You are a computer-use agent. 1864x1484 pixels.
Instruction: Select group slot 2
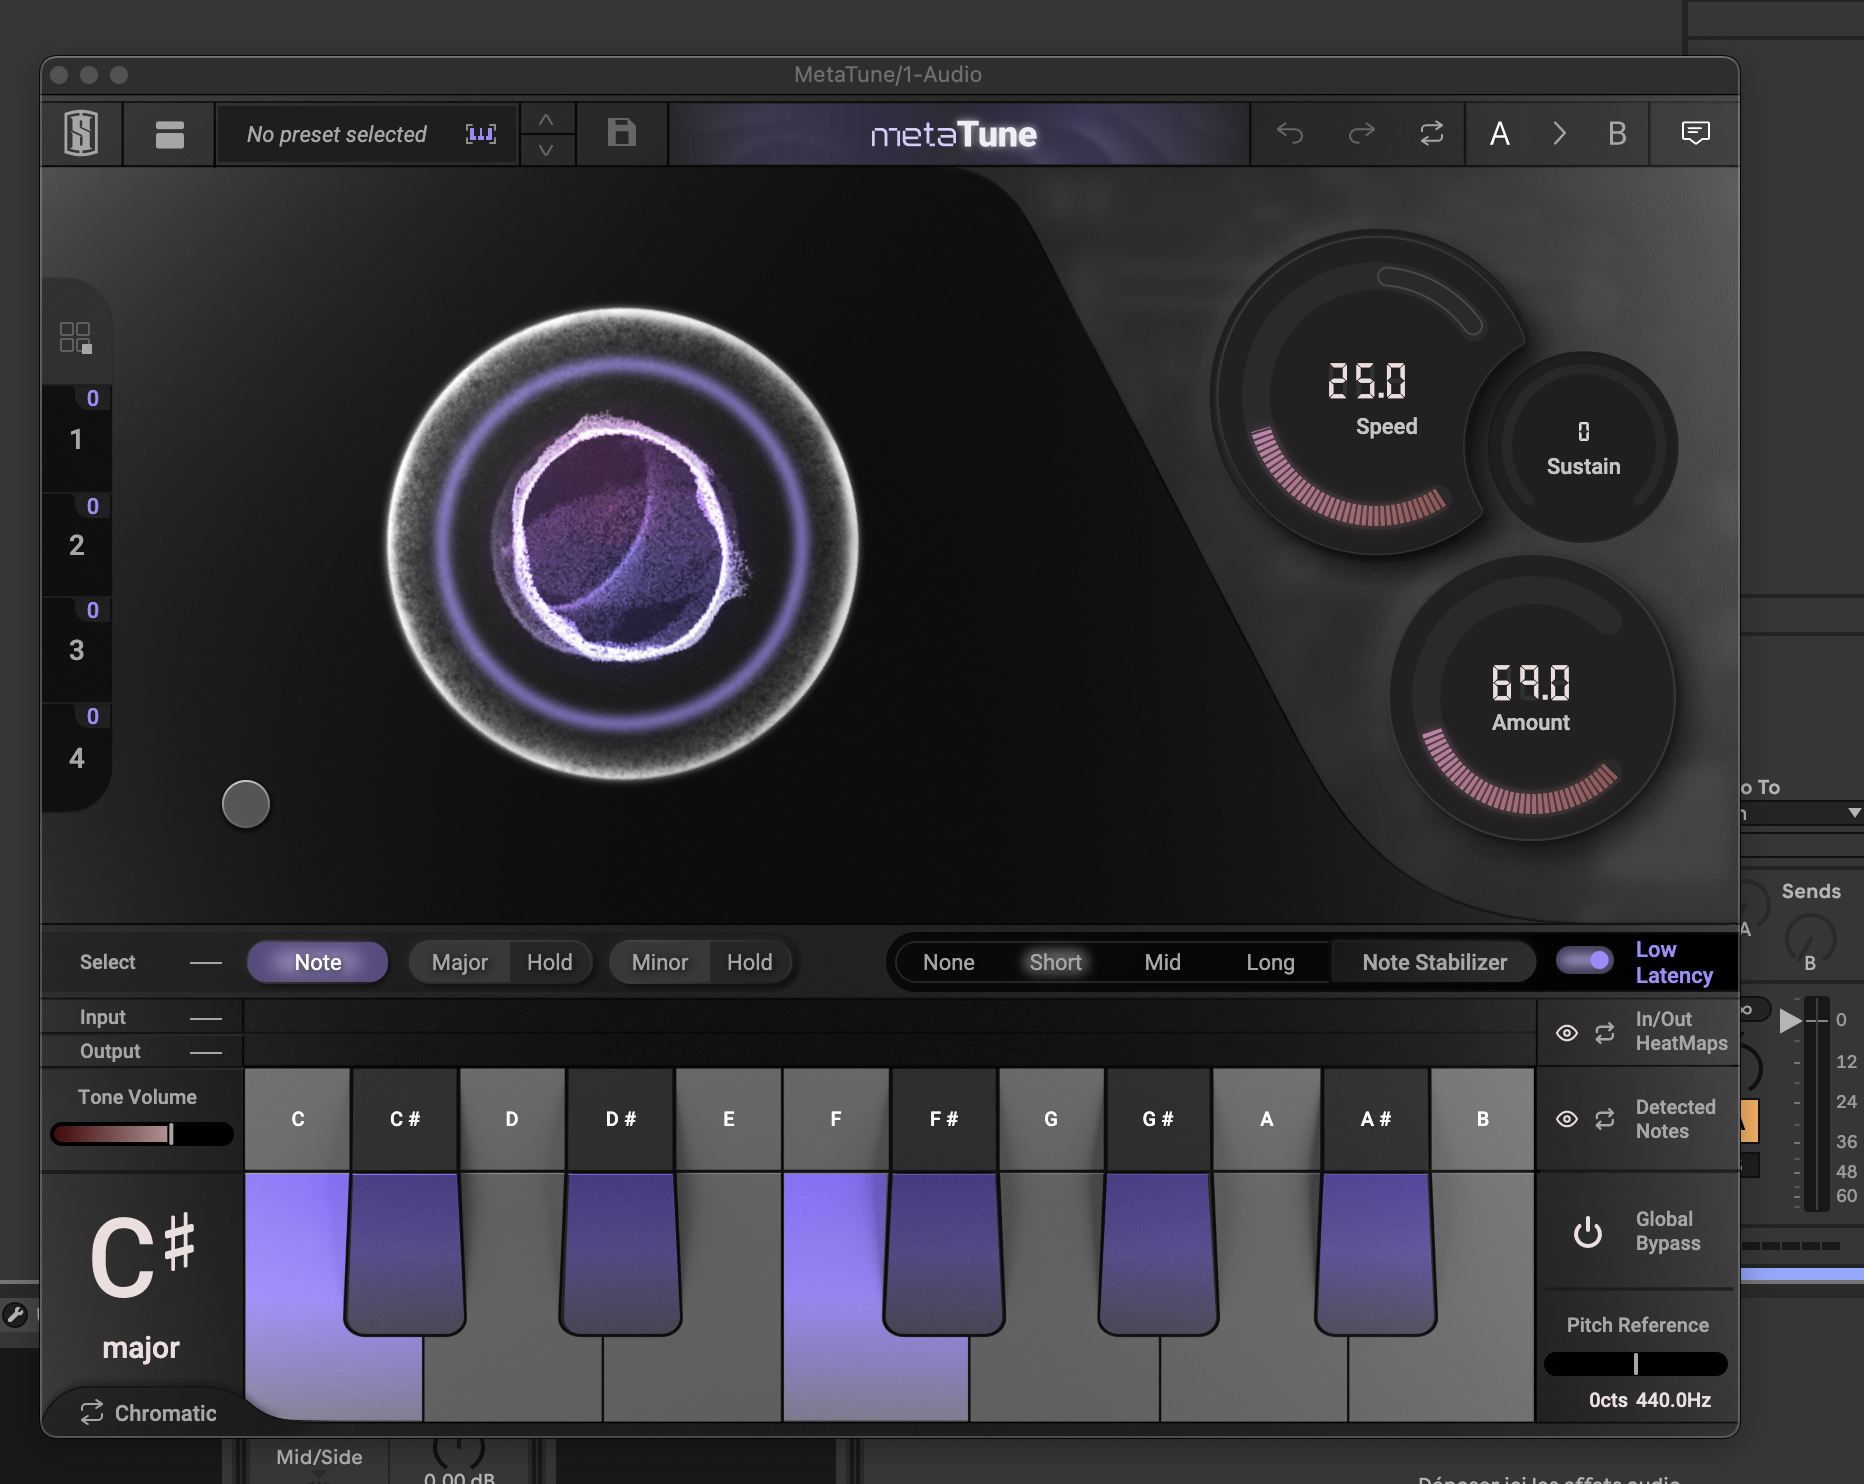coord(76,545)
